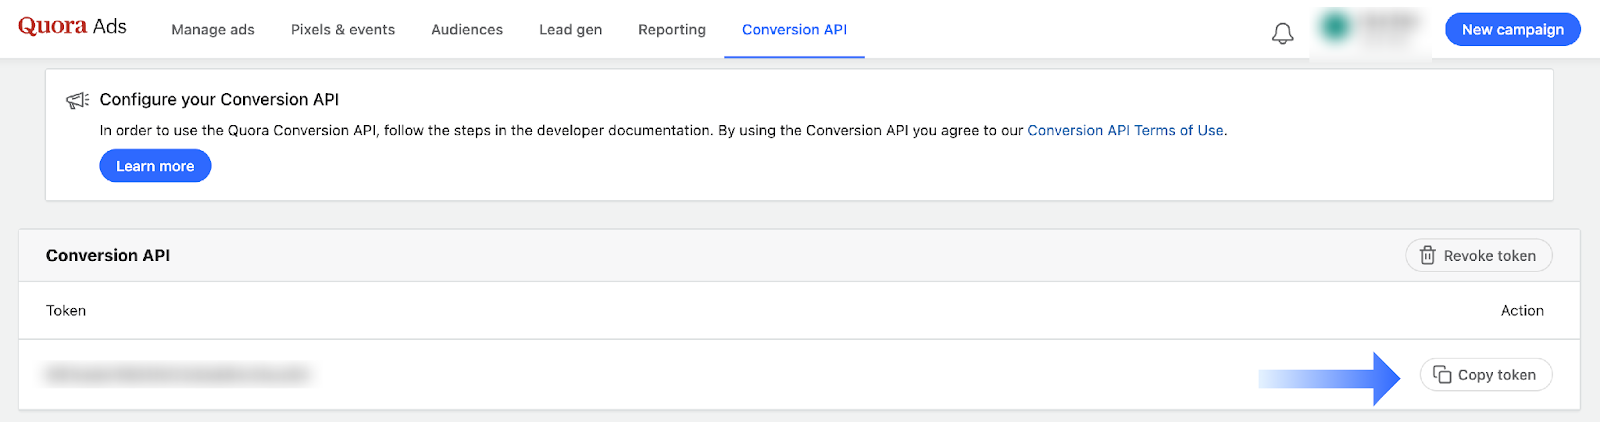Click the Configure your Conversion API heading
Image resolution: width=1600 pixels, height=422 pixels.
click(219, 100)
